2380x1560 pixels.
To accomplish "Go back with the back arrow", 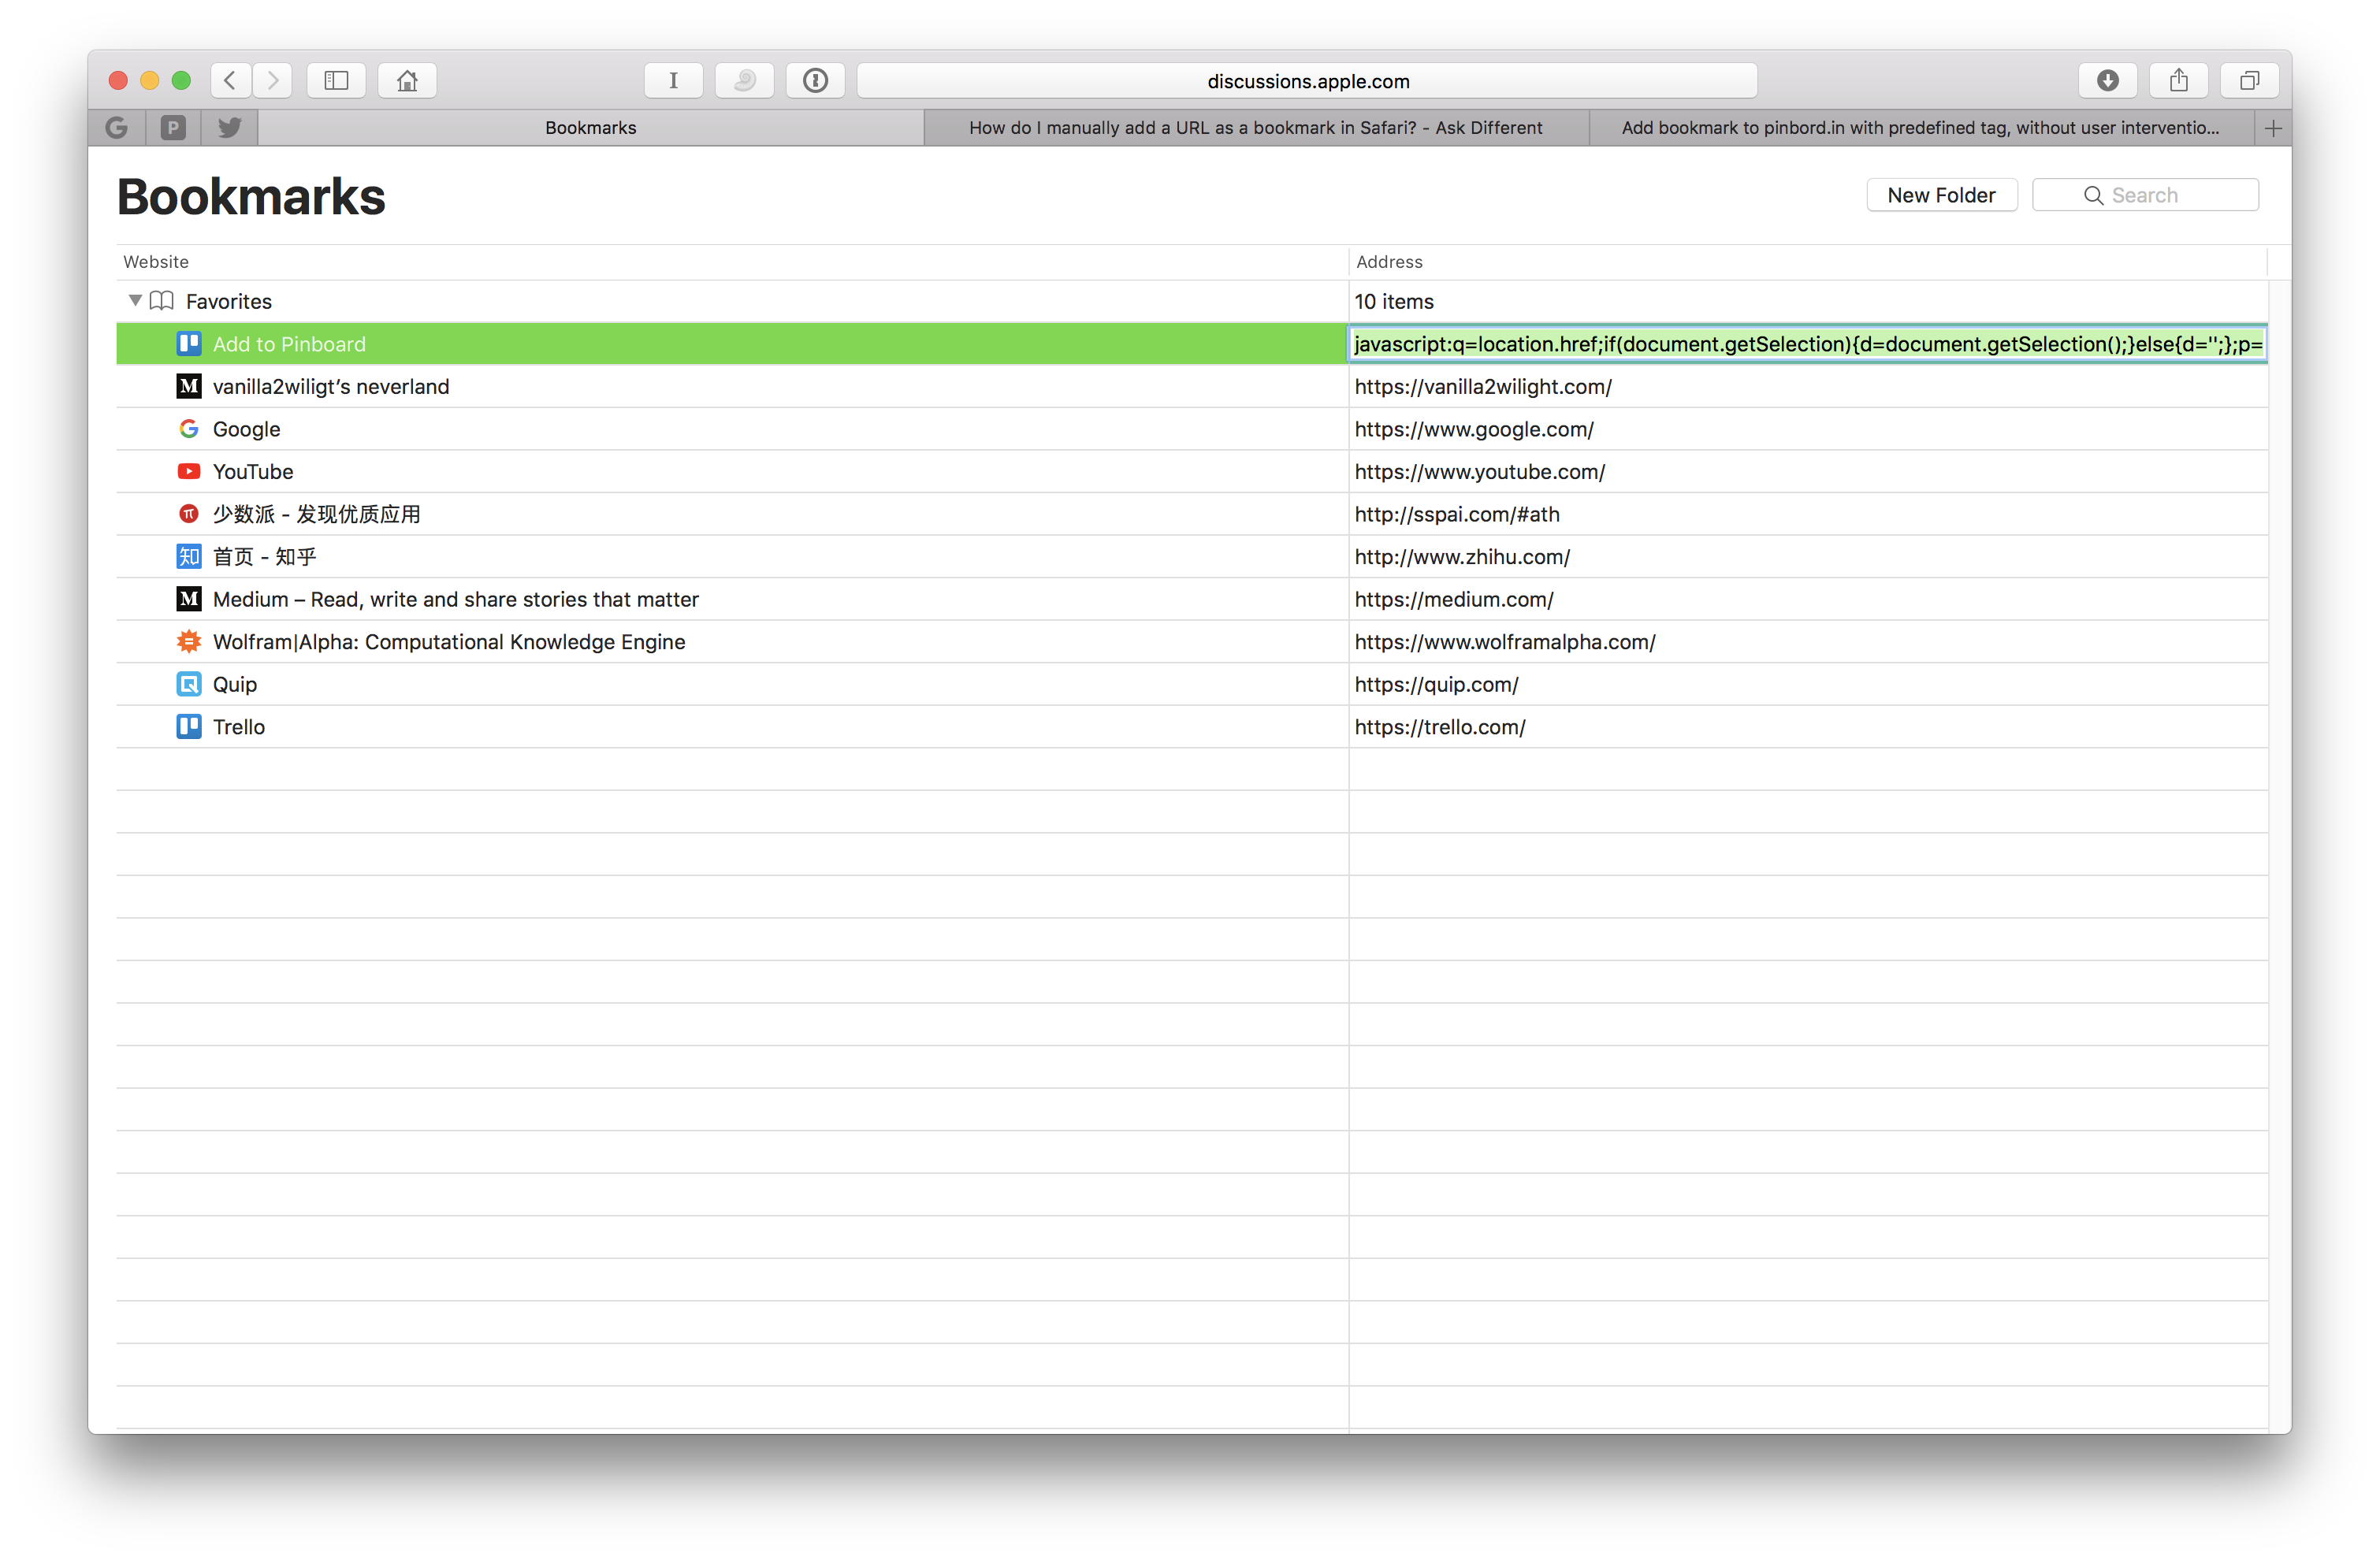I will click(231, 80).
